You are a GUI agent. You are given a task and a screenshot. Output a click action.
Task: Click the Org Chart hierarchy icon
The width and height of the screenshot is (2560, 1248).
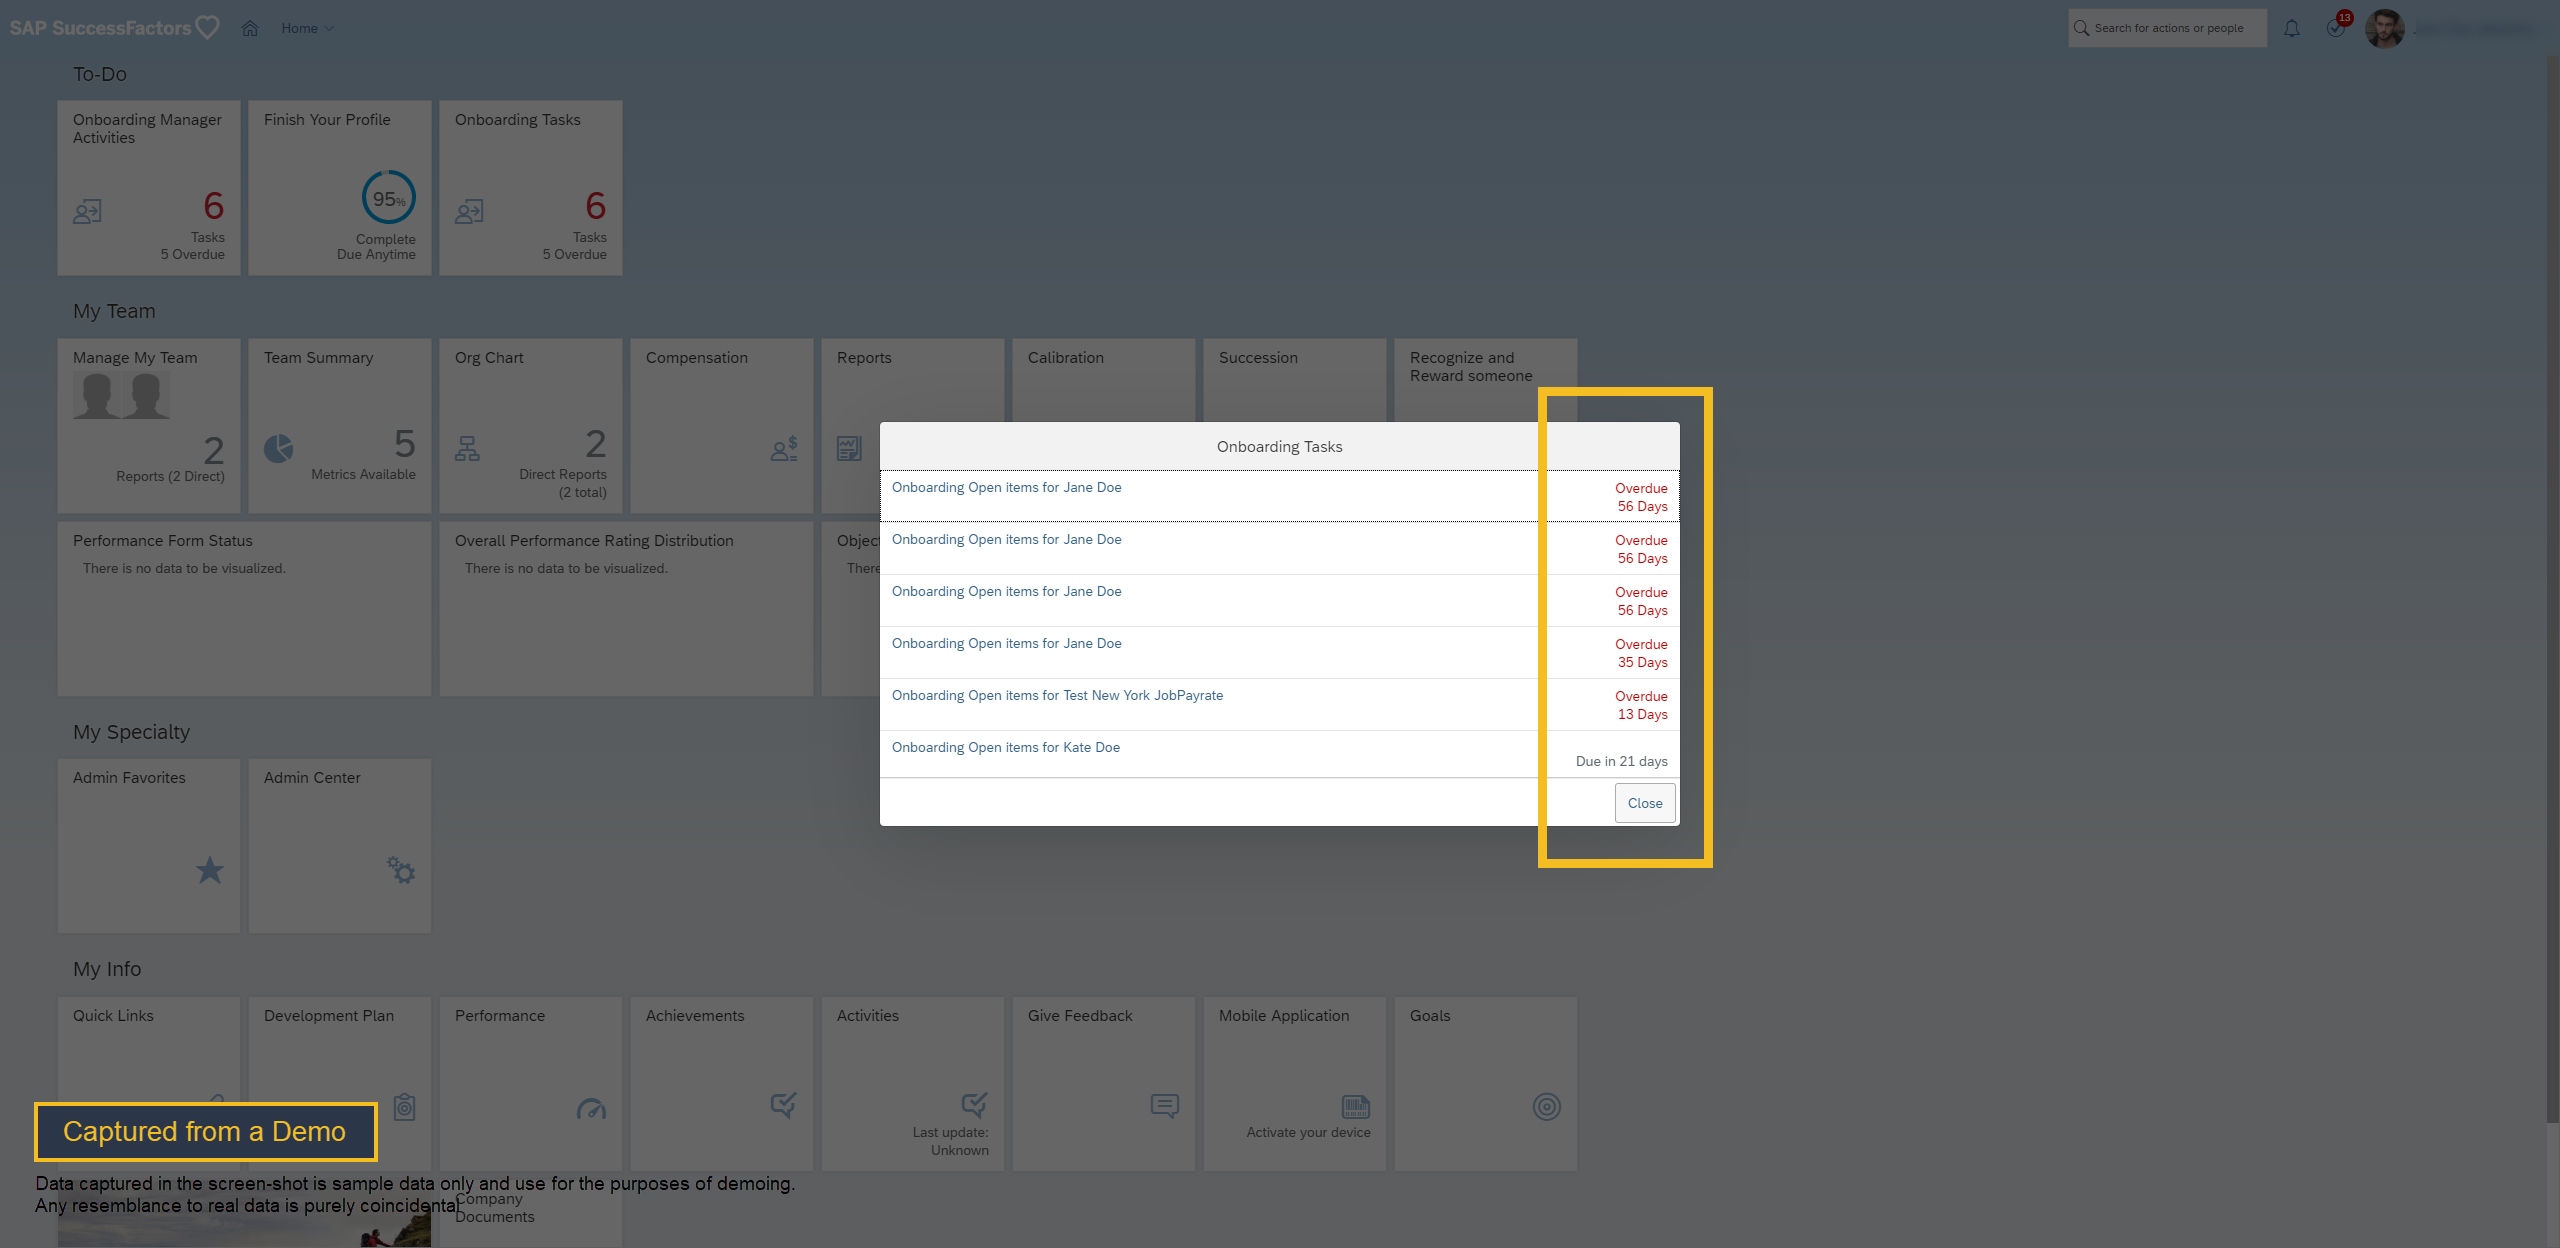coord(467,448)
